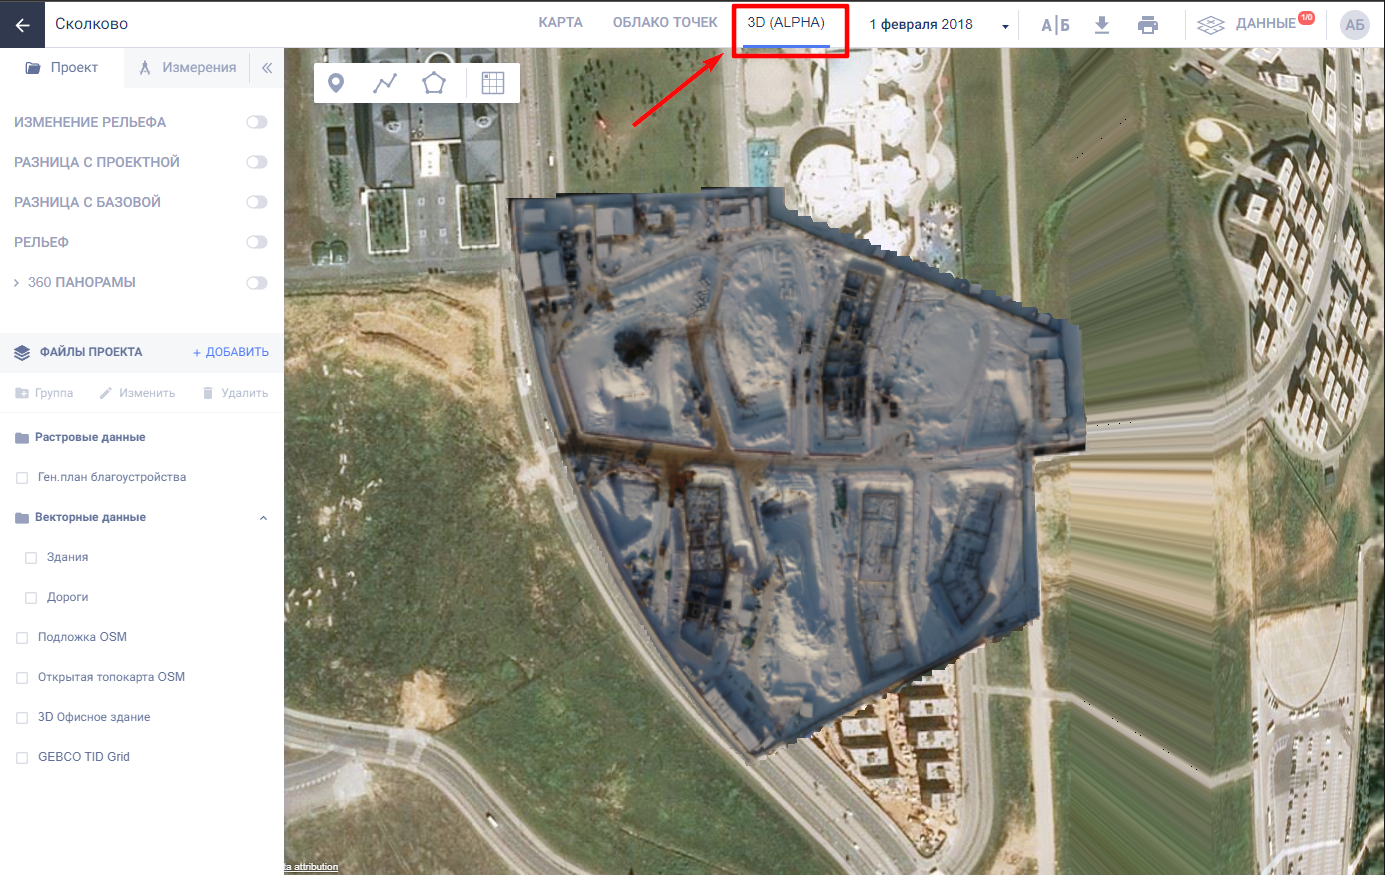This screenshot has width=1385, height=875.
Task: Click the download icon
Action: (1101, 25)
